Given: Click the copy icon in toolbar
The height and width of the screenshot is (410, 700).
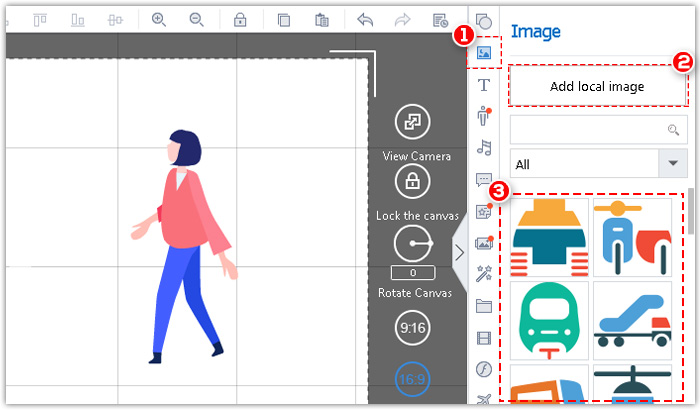Looking at the screenshot, I should point(283,20).
